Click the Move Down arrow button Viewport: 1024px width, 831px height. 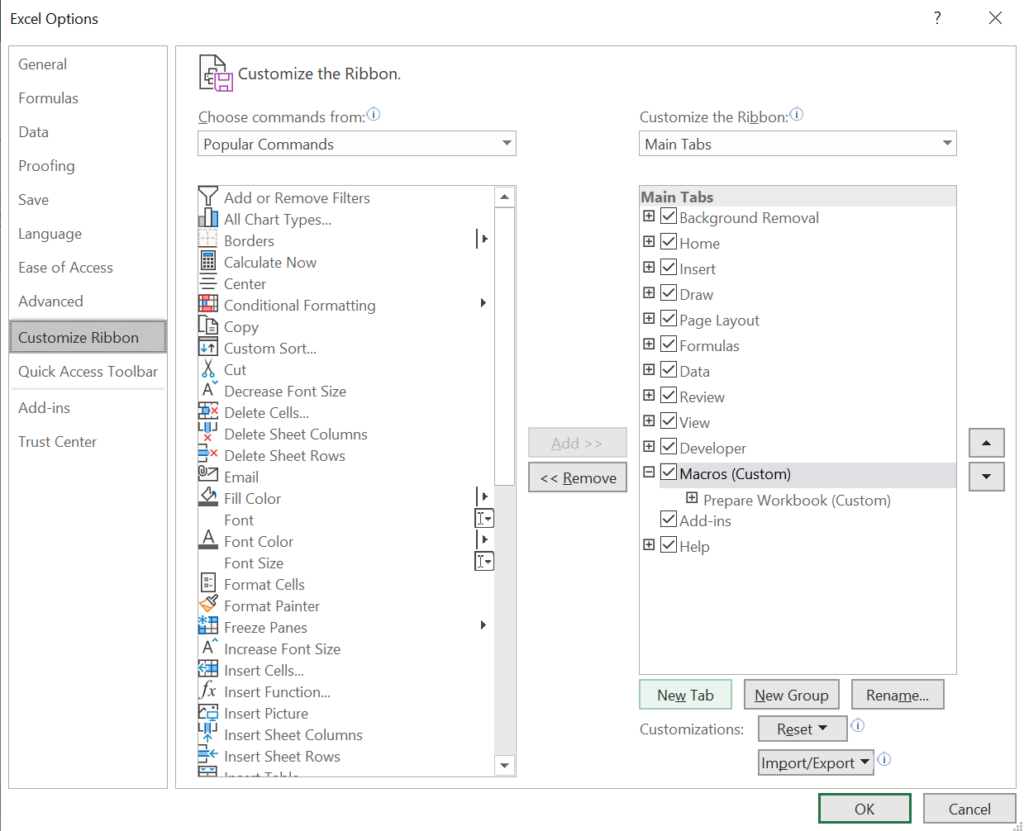986,477
